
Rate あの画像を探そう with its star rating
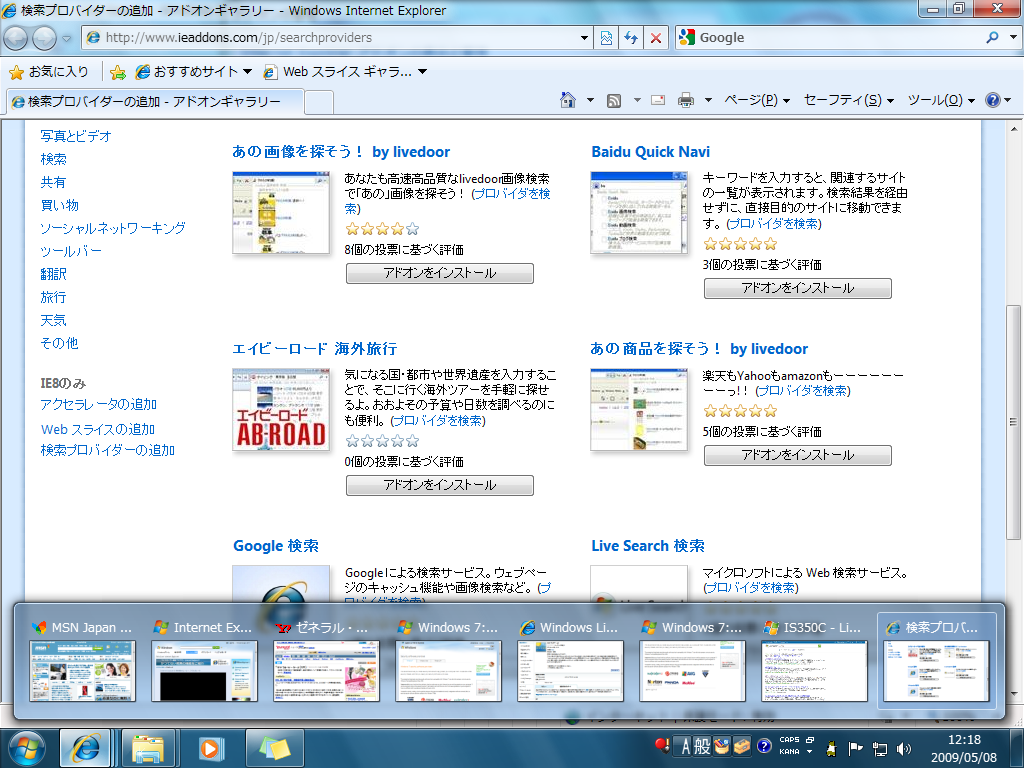(x=382, y=229)
